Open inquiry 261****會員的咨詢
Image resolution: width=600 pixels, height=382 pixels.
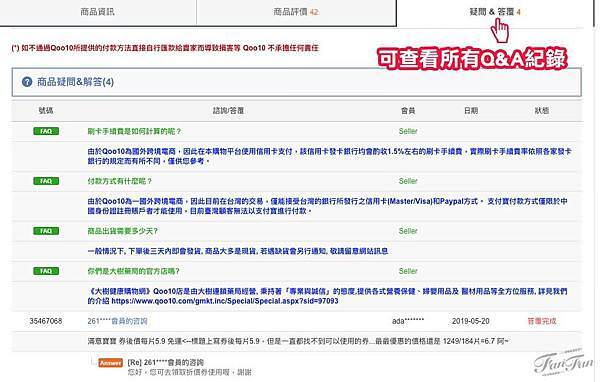tap(117, 321)
